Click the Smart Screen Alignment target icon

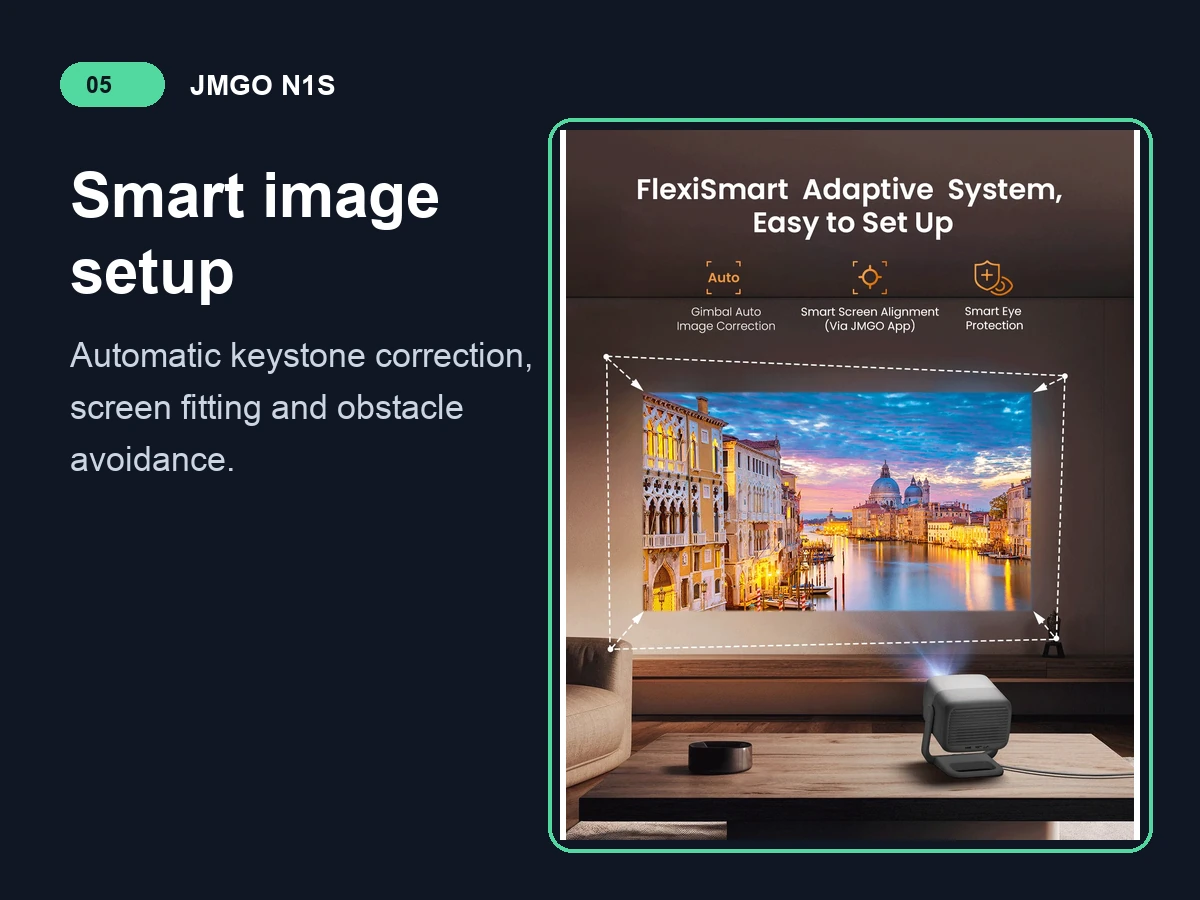[x=869, y=277]
